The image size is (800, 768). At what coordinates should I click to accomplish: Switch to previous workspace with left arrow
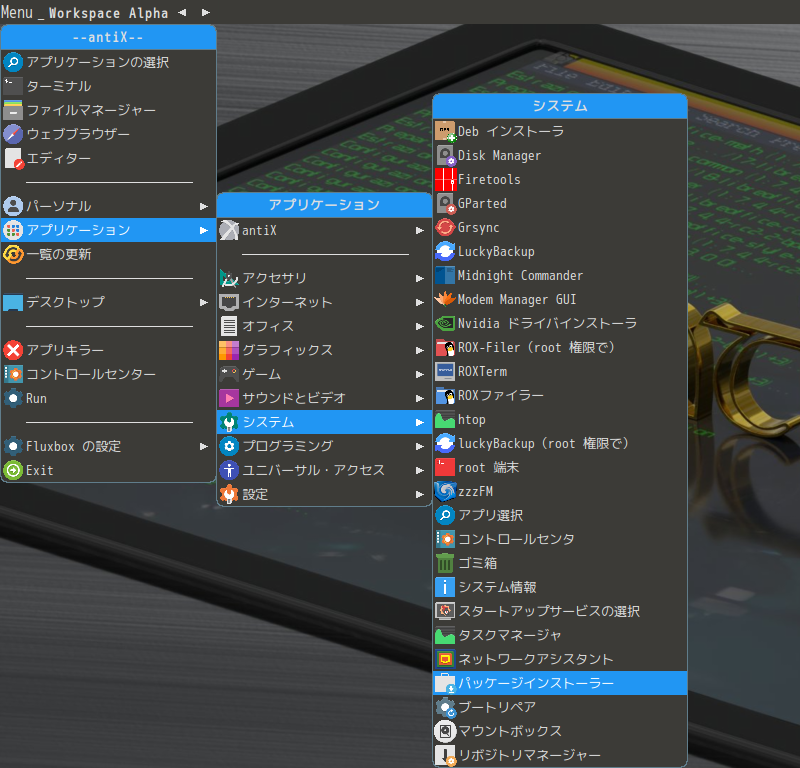182,12
